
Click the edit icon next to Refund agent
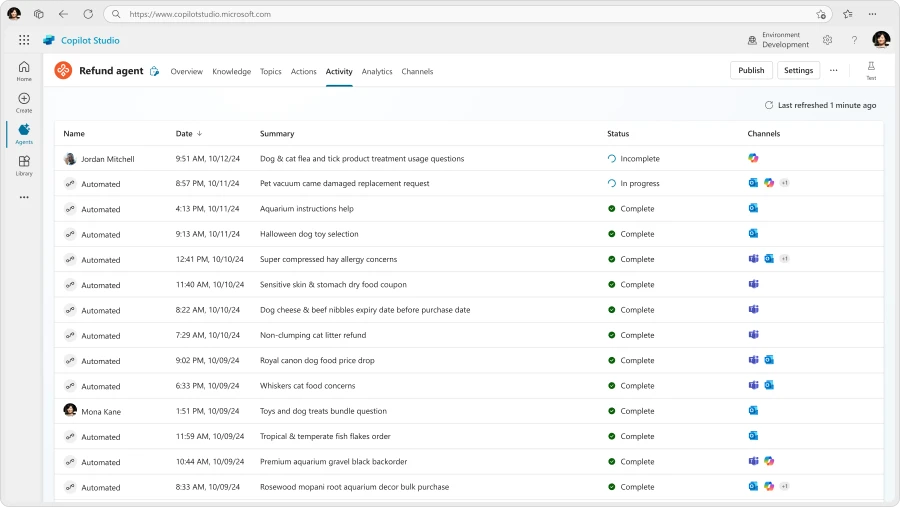pos(154,71)
